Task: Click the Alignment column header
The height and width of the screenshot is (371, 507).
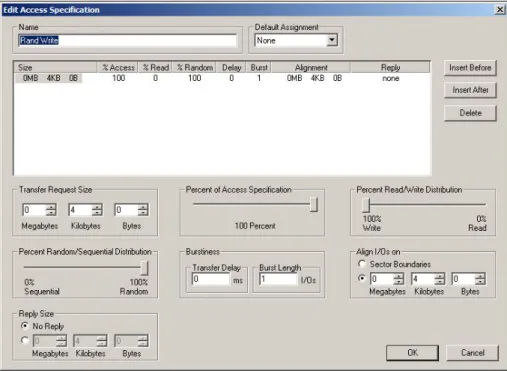Action: pos(311,68)
